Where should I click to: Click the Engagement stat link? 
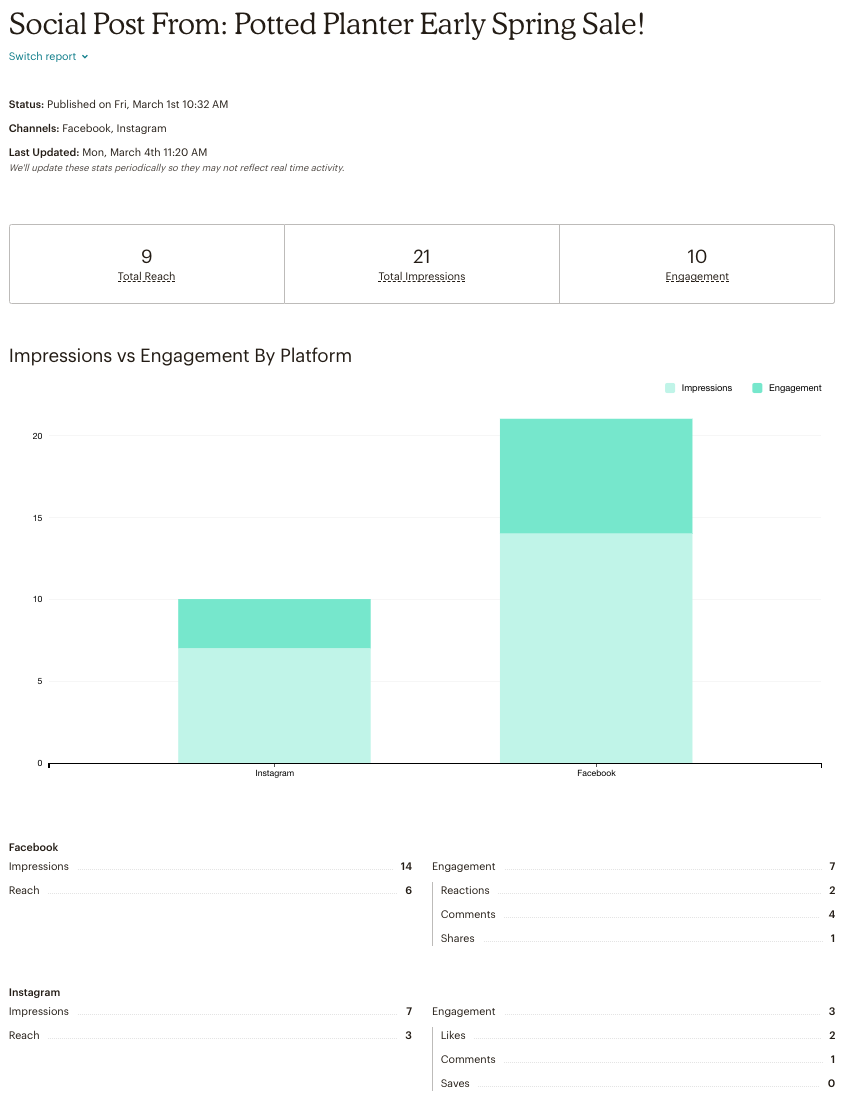click(x=697, y=276)
